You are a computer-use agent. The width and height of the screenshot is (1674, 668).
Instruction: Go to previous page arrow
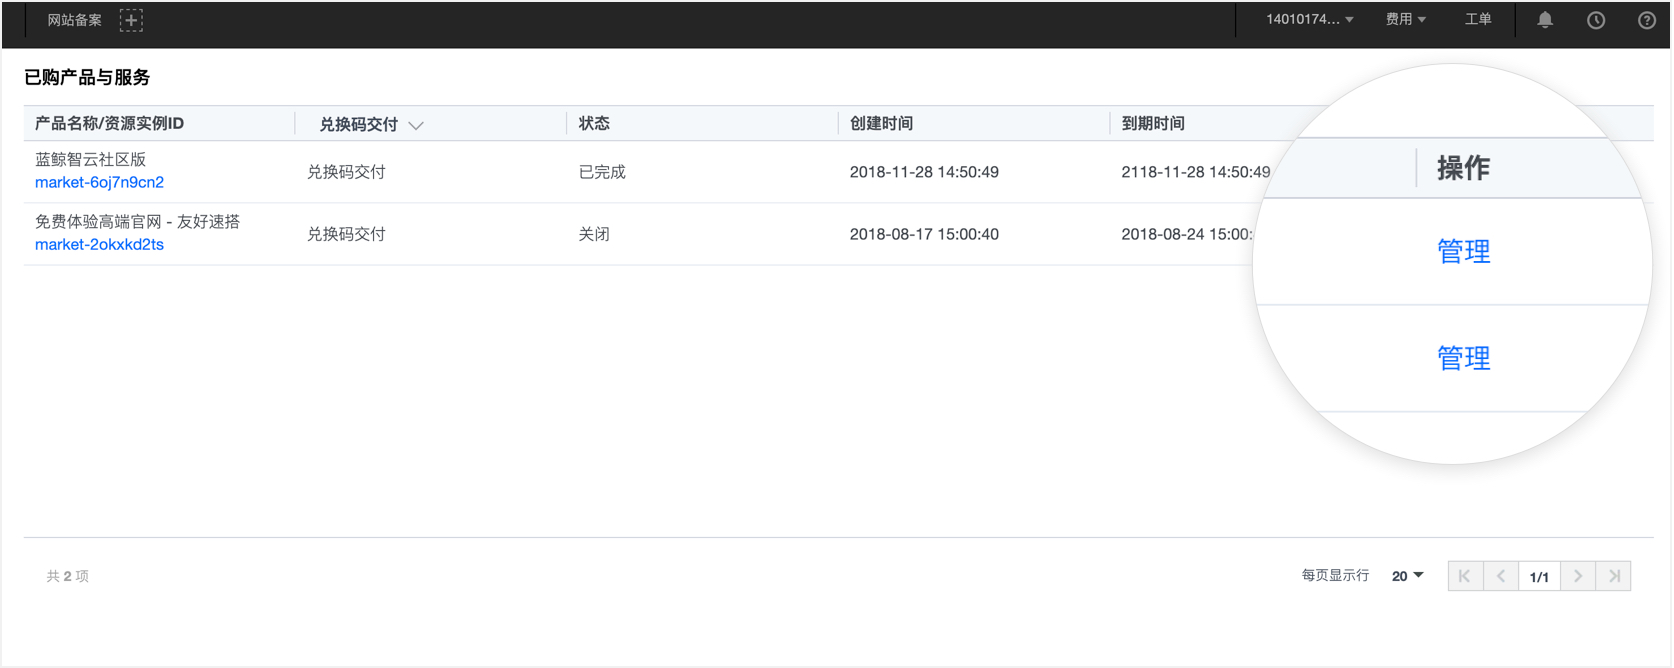(1501, 576)
